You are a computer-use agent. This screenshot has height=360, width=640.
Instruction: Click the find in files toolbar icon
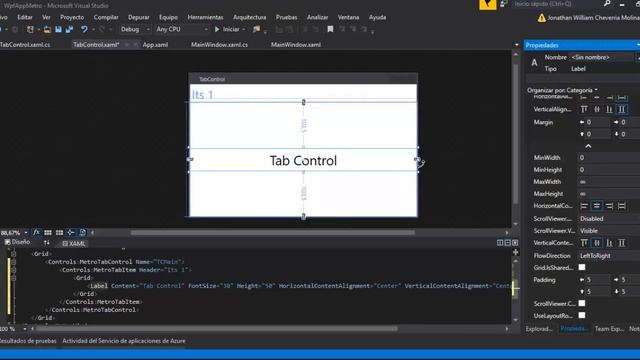256,29
